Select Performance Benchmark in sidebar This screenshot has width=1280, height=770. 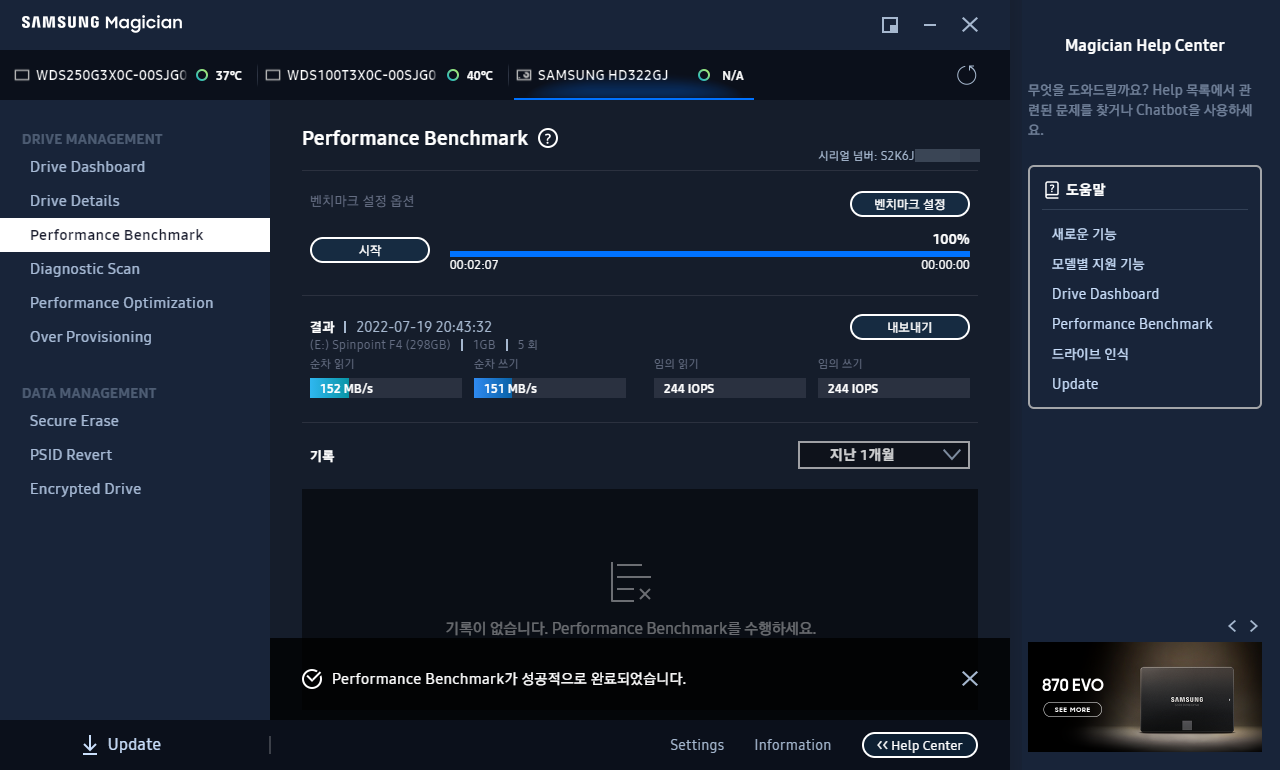[135, 235]
